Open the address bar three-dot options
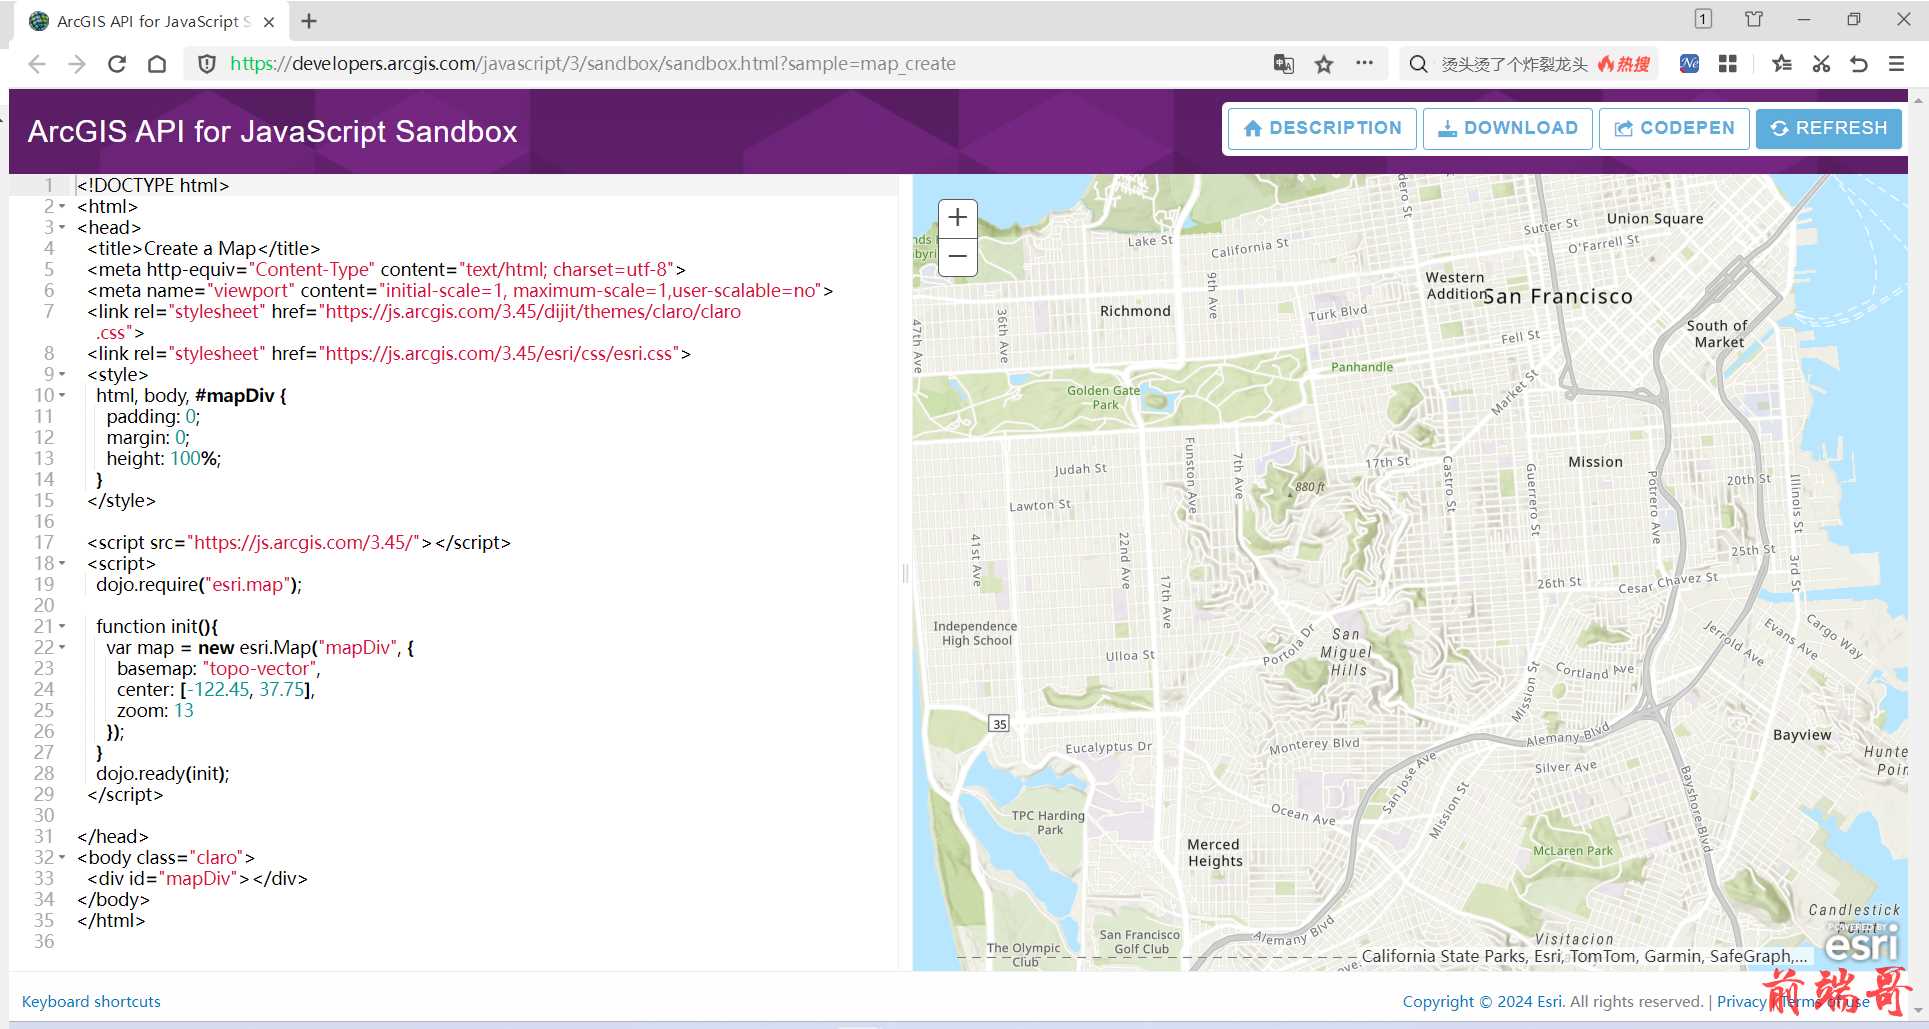 (x=1364, y=63)
